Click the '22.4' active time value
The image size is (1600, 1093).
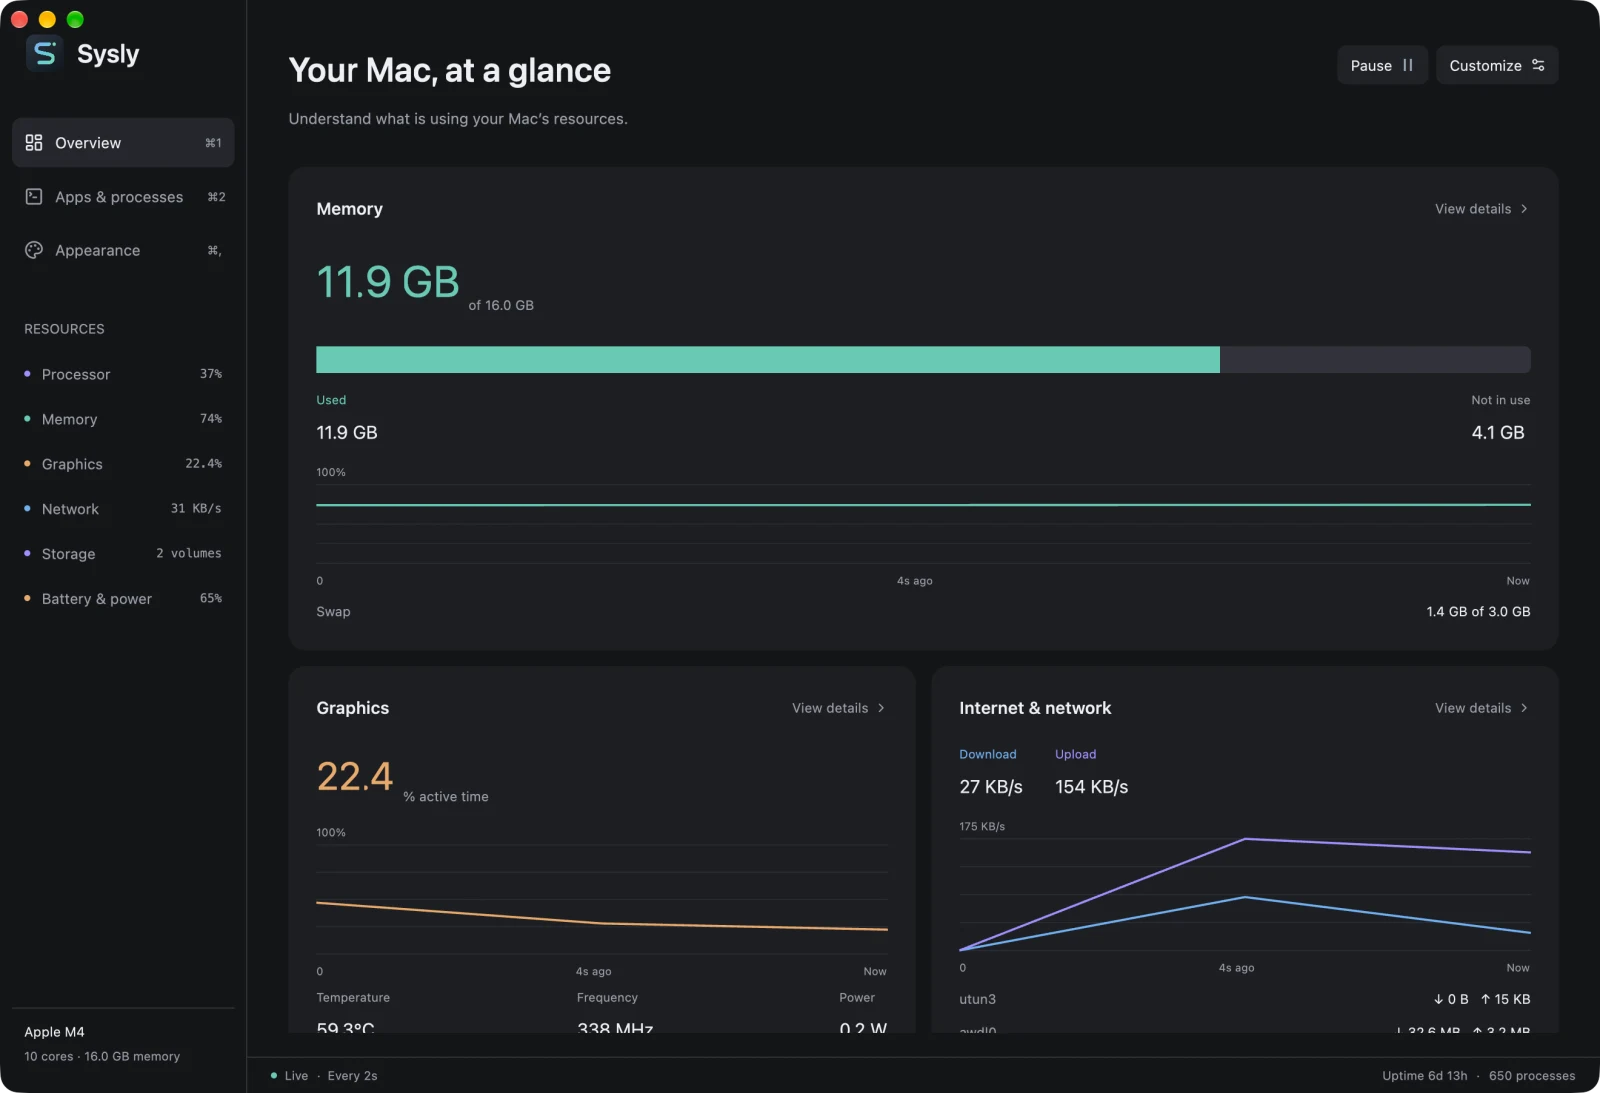[x=355, y=777]
